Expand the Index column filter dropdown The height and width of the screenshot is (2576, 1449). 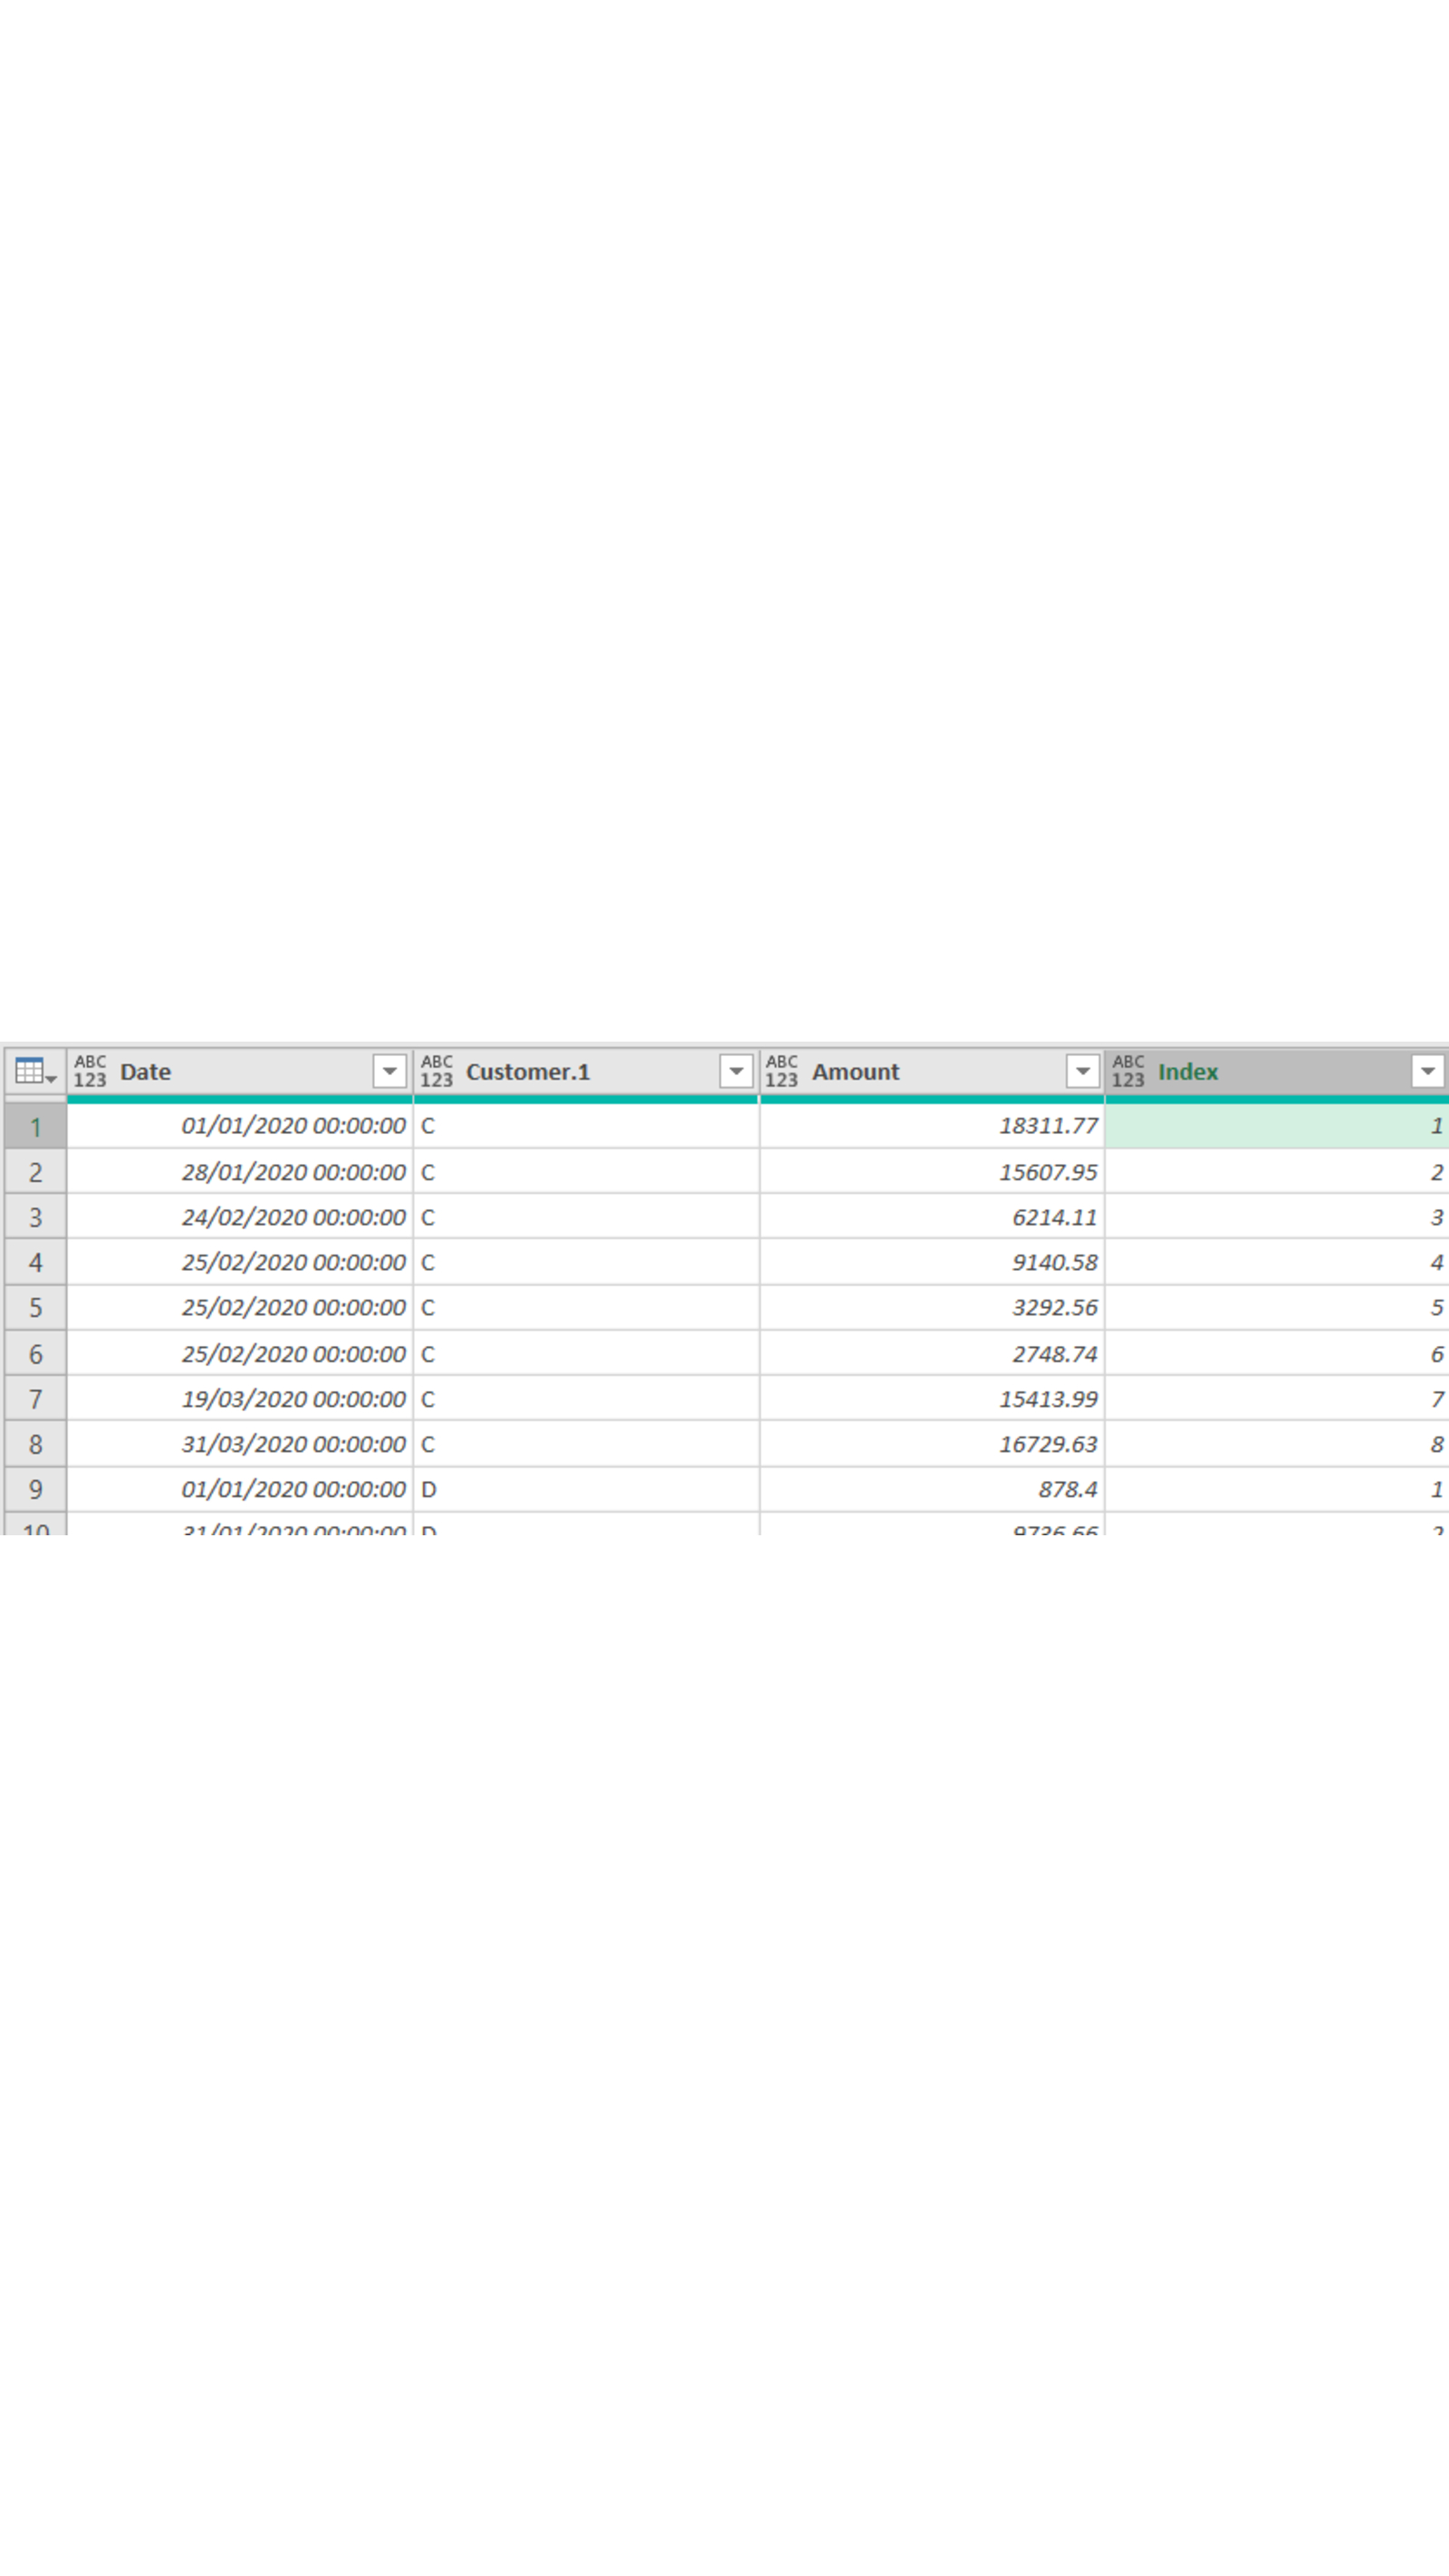tap(1427, 1071)
